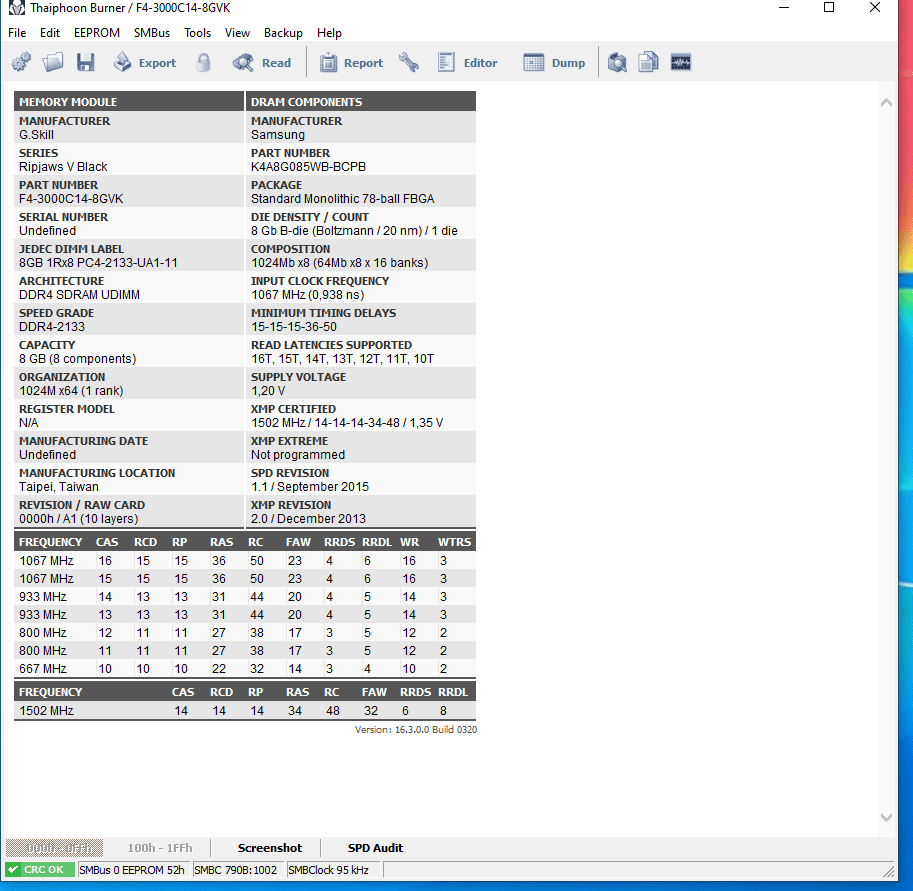
Task: Click the magnifier search icon in toolbar
Action: point(617,62)
